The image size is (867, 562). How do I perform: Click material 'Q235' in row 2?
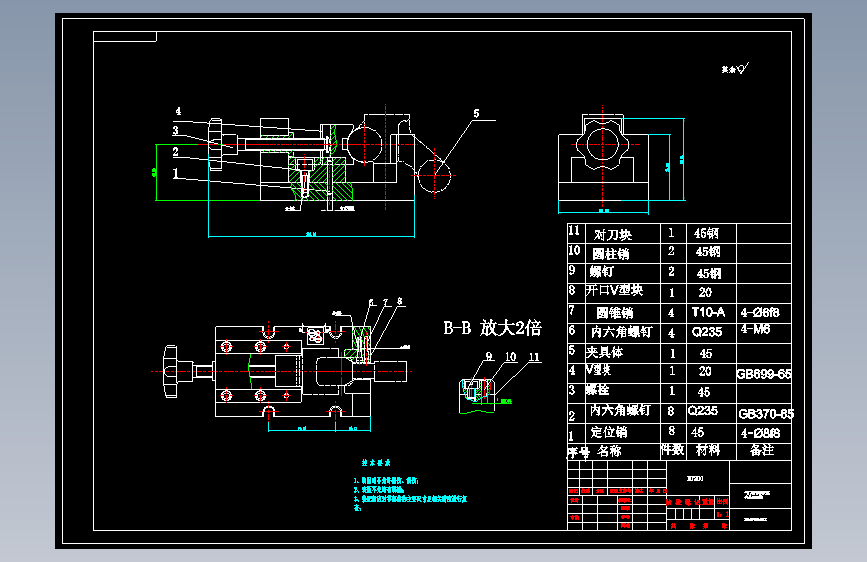coord(702,411)
